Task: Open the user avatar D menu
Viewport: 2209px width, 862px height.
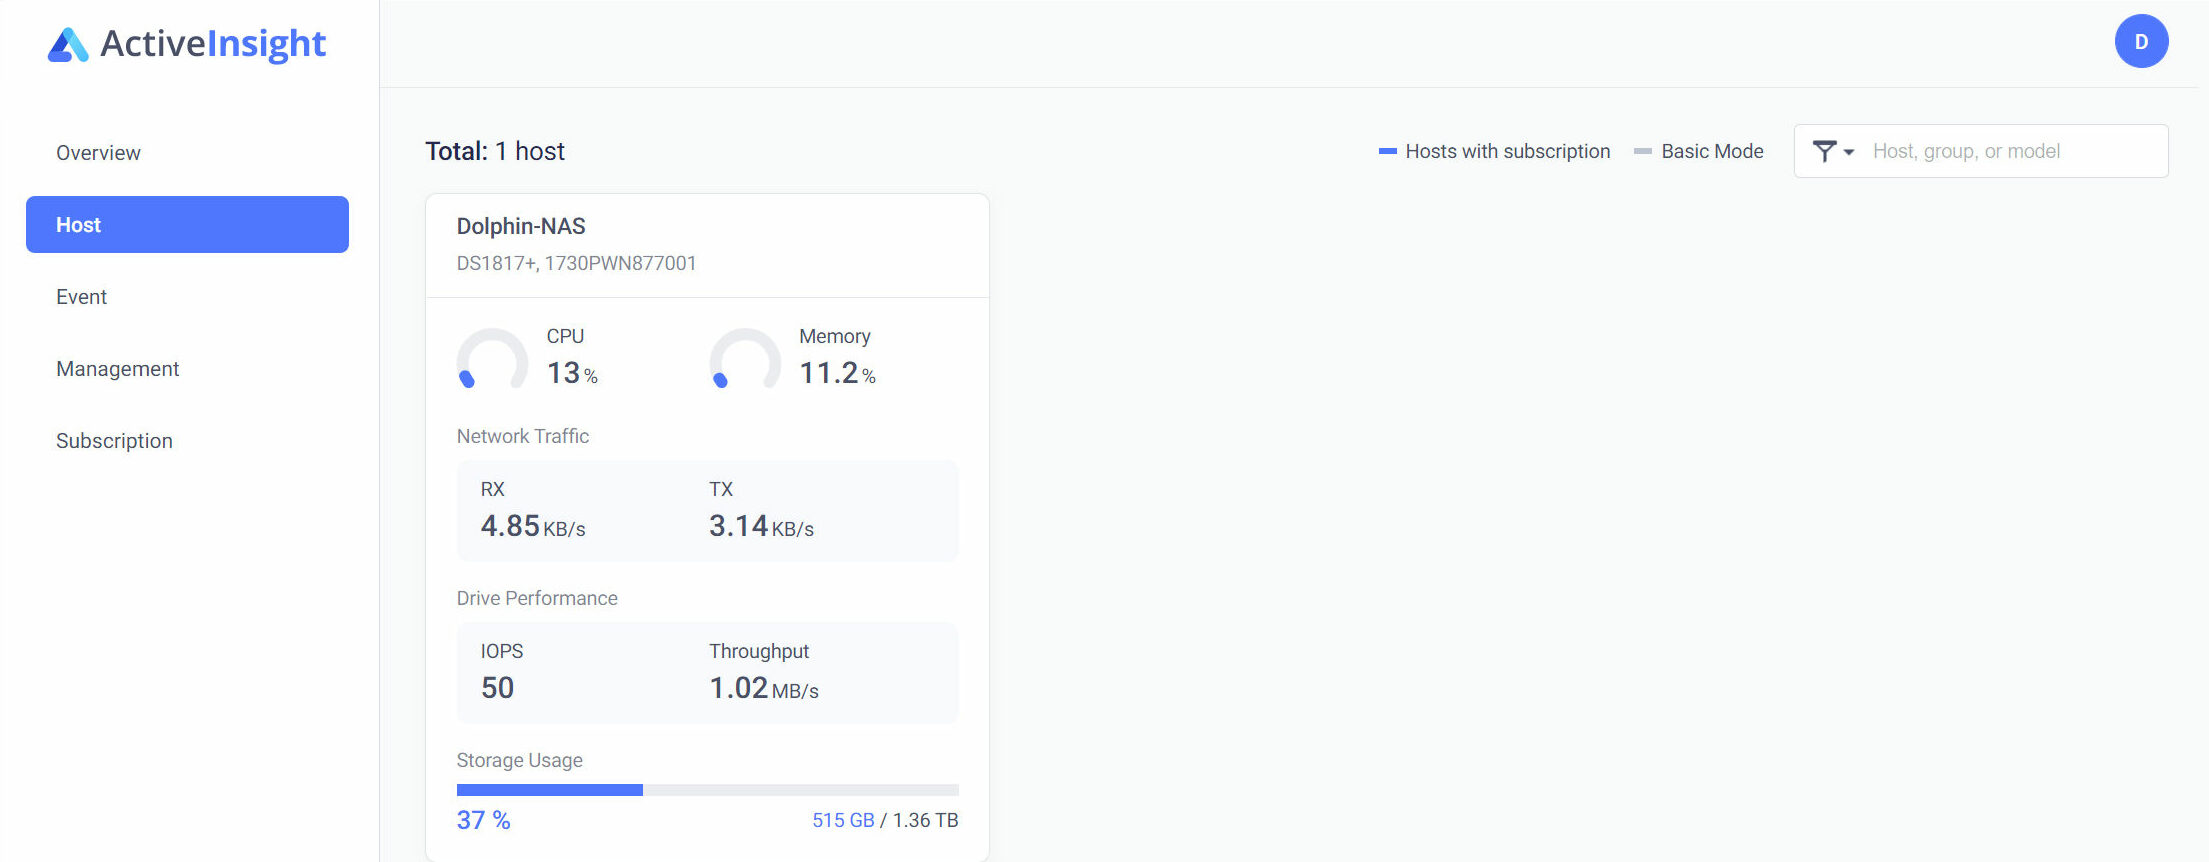Action: [x=2141, y=41]
